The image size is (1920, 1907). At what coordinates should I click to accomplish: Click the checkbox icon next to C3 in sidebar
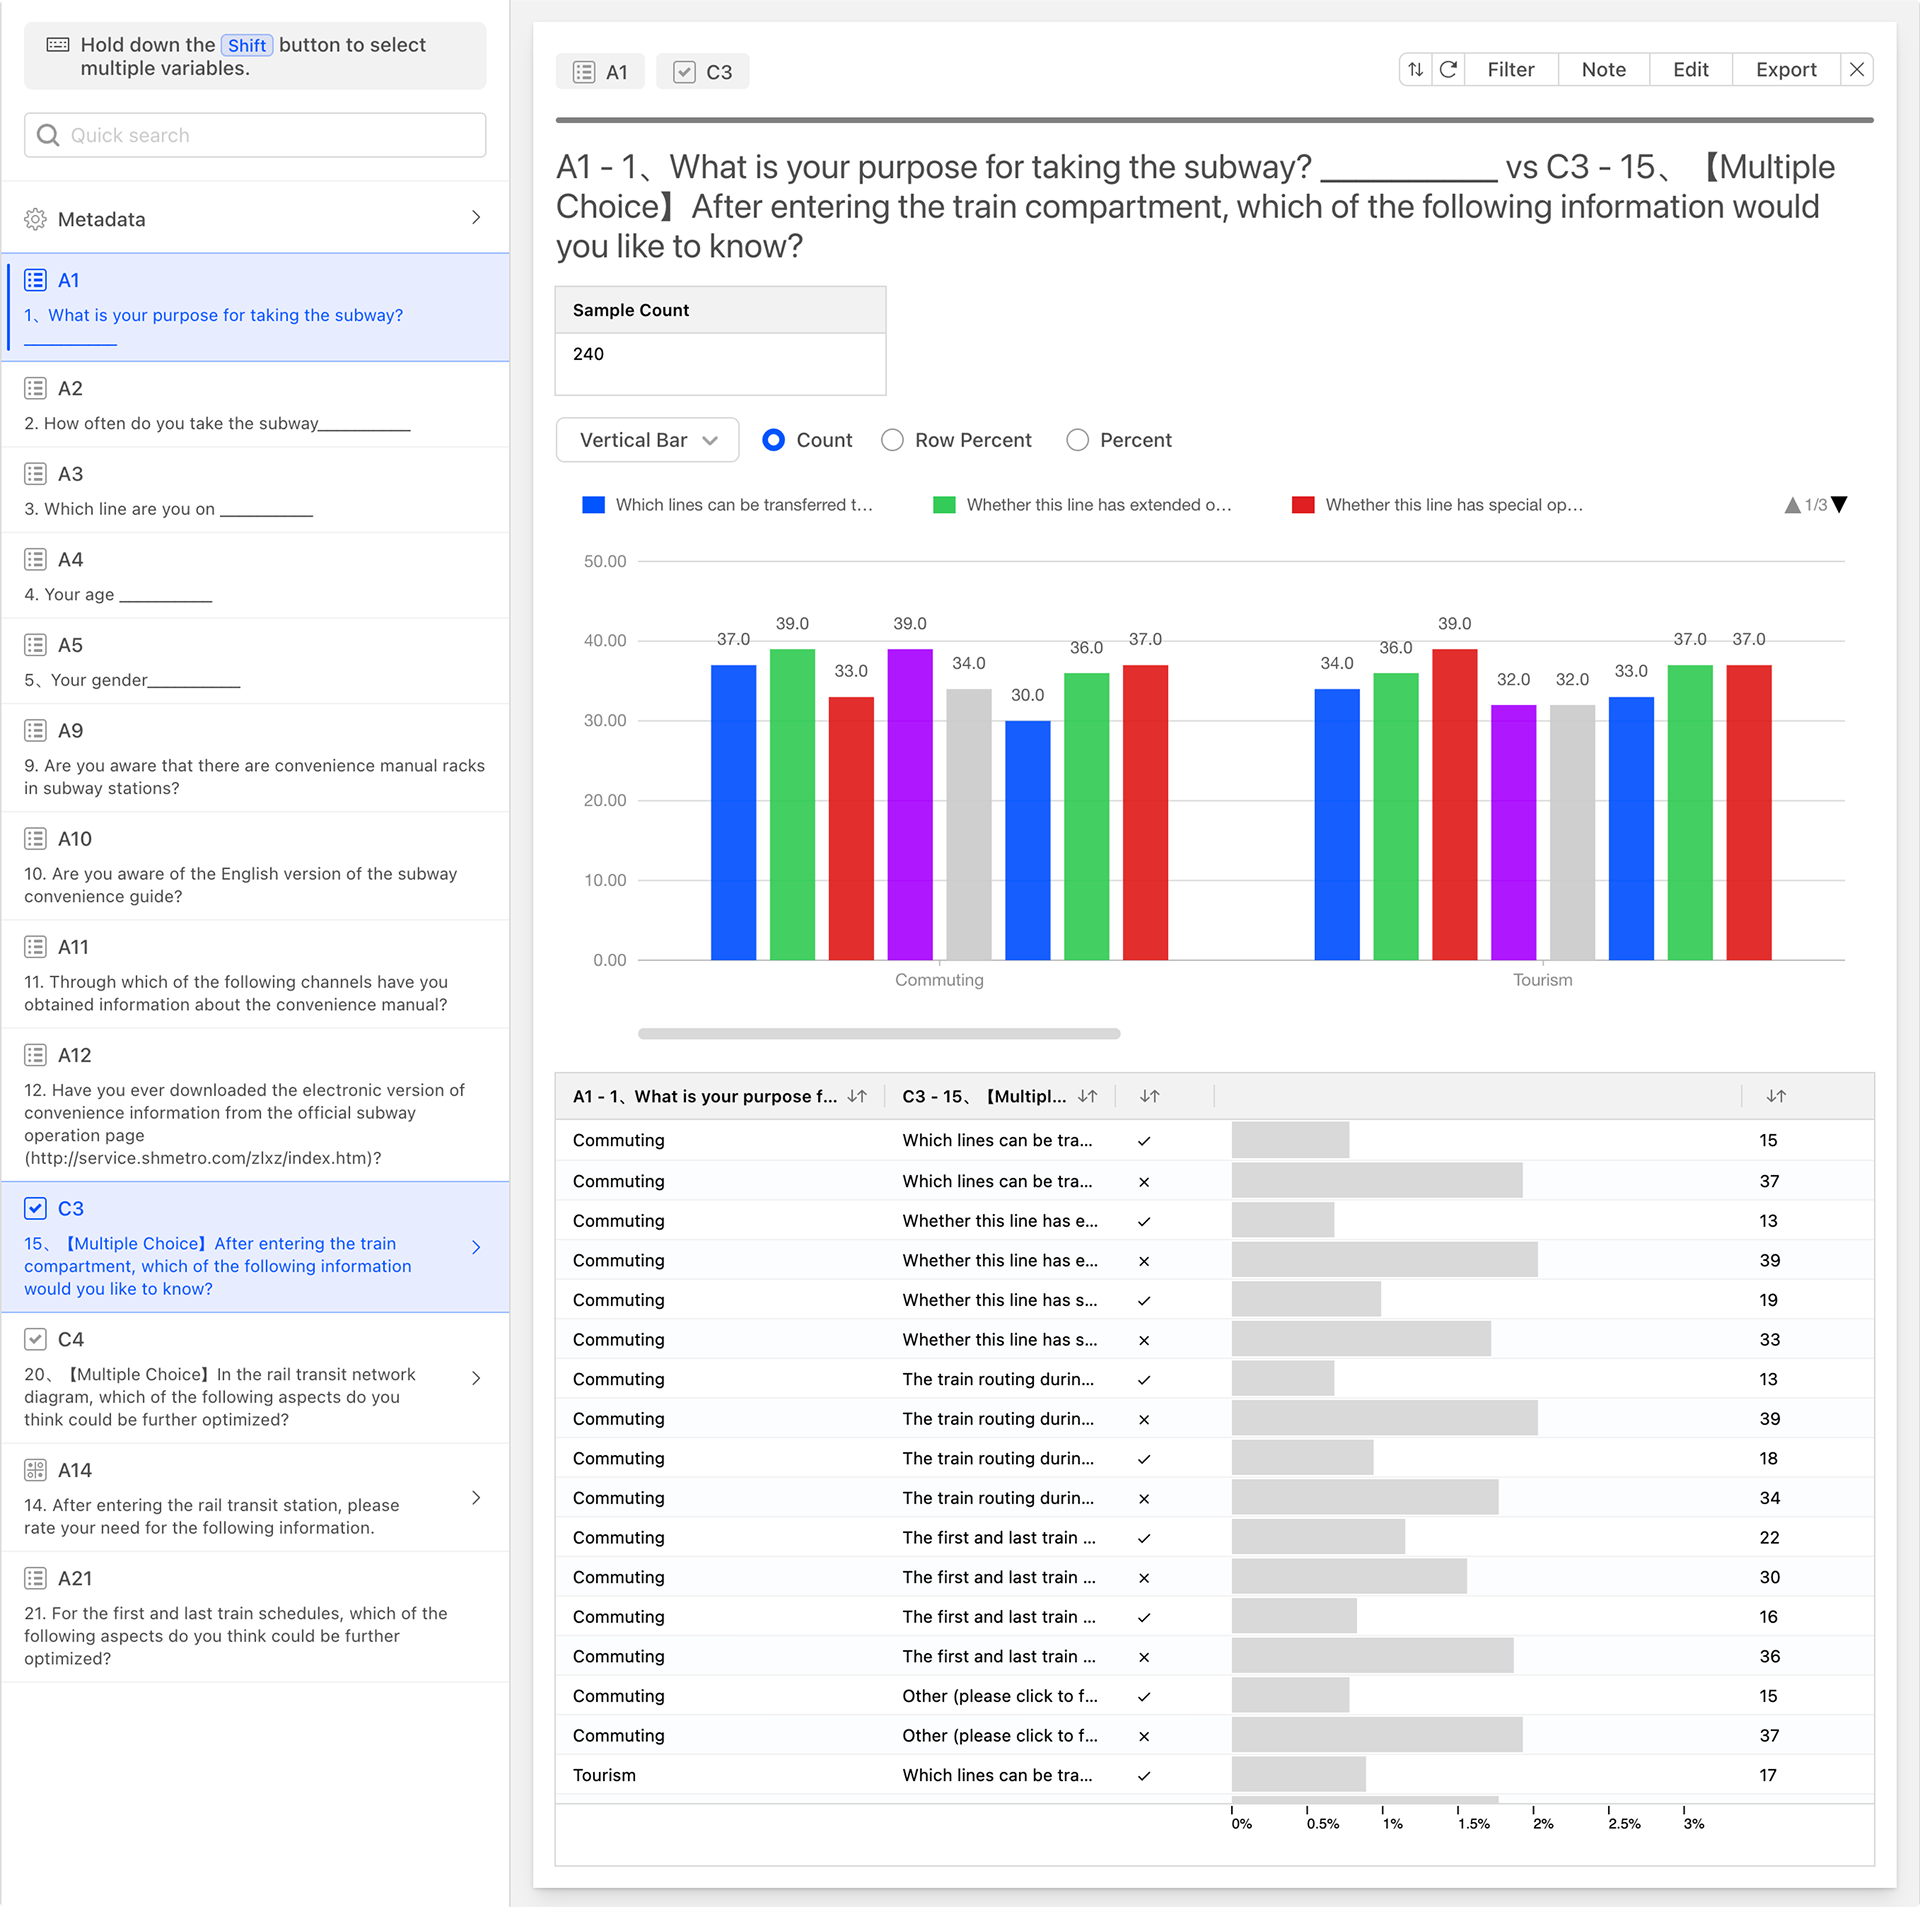(x=36, y=1208)
